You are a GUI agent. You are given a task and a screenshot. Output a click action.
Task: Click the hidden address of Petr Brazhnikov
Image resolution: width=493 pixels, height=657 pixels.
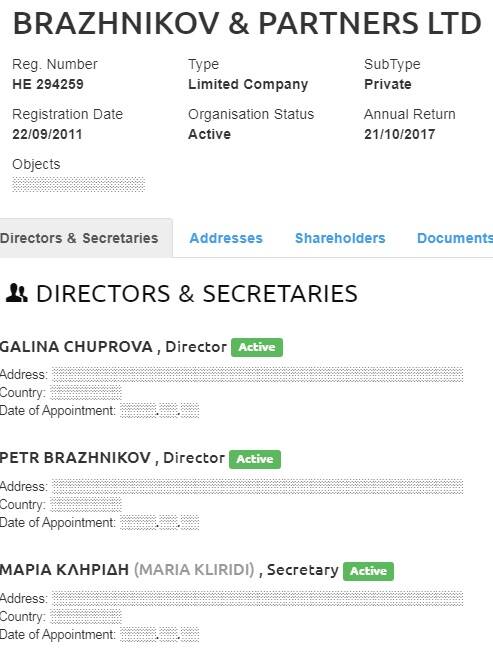(x=258, y=486)
